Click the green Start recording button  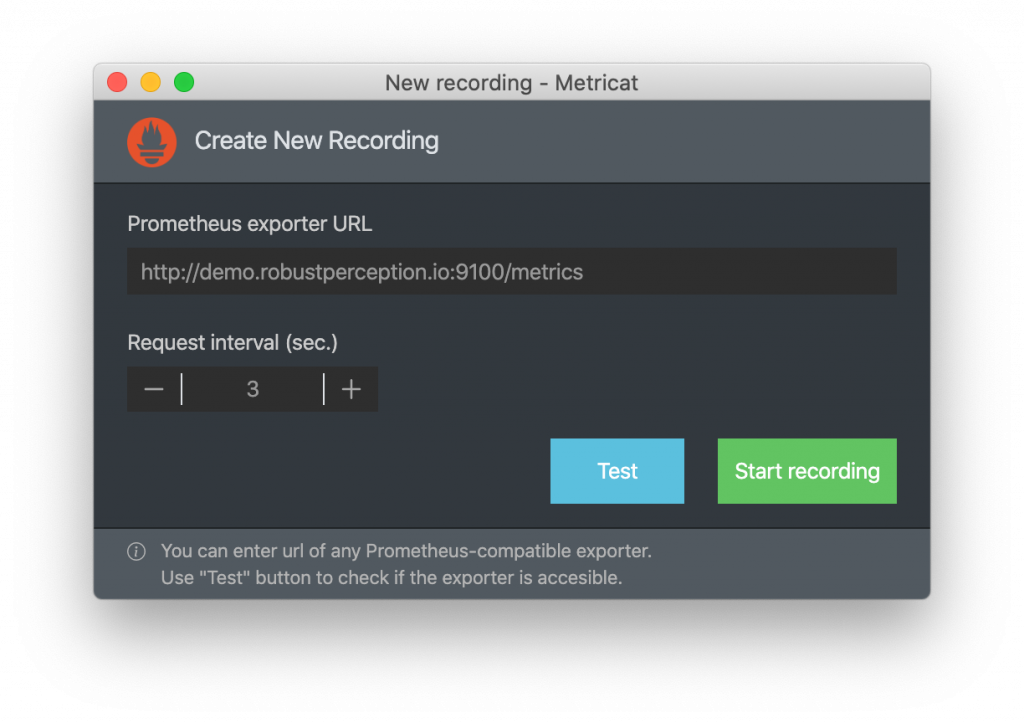[807, 471]
